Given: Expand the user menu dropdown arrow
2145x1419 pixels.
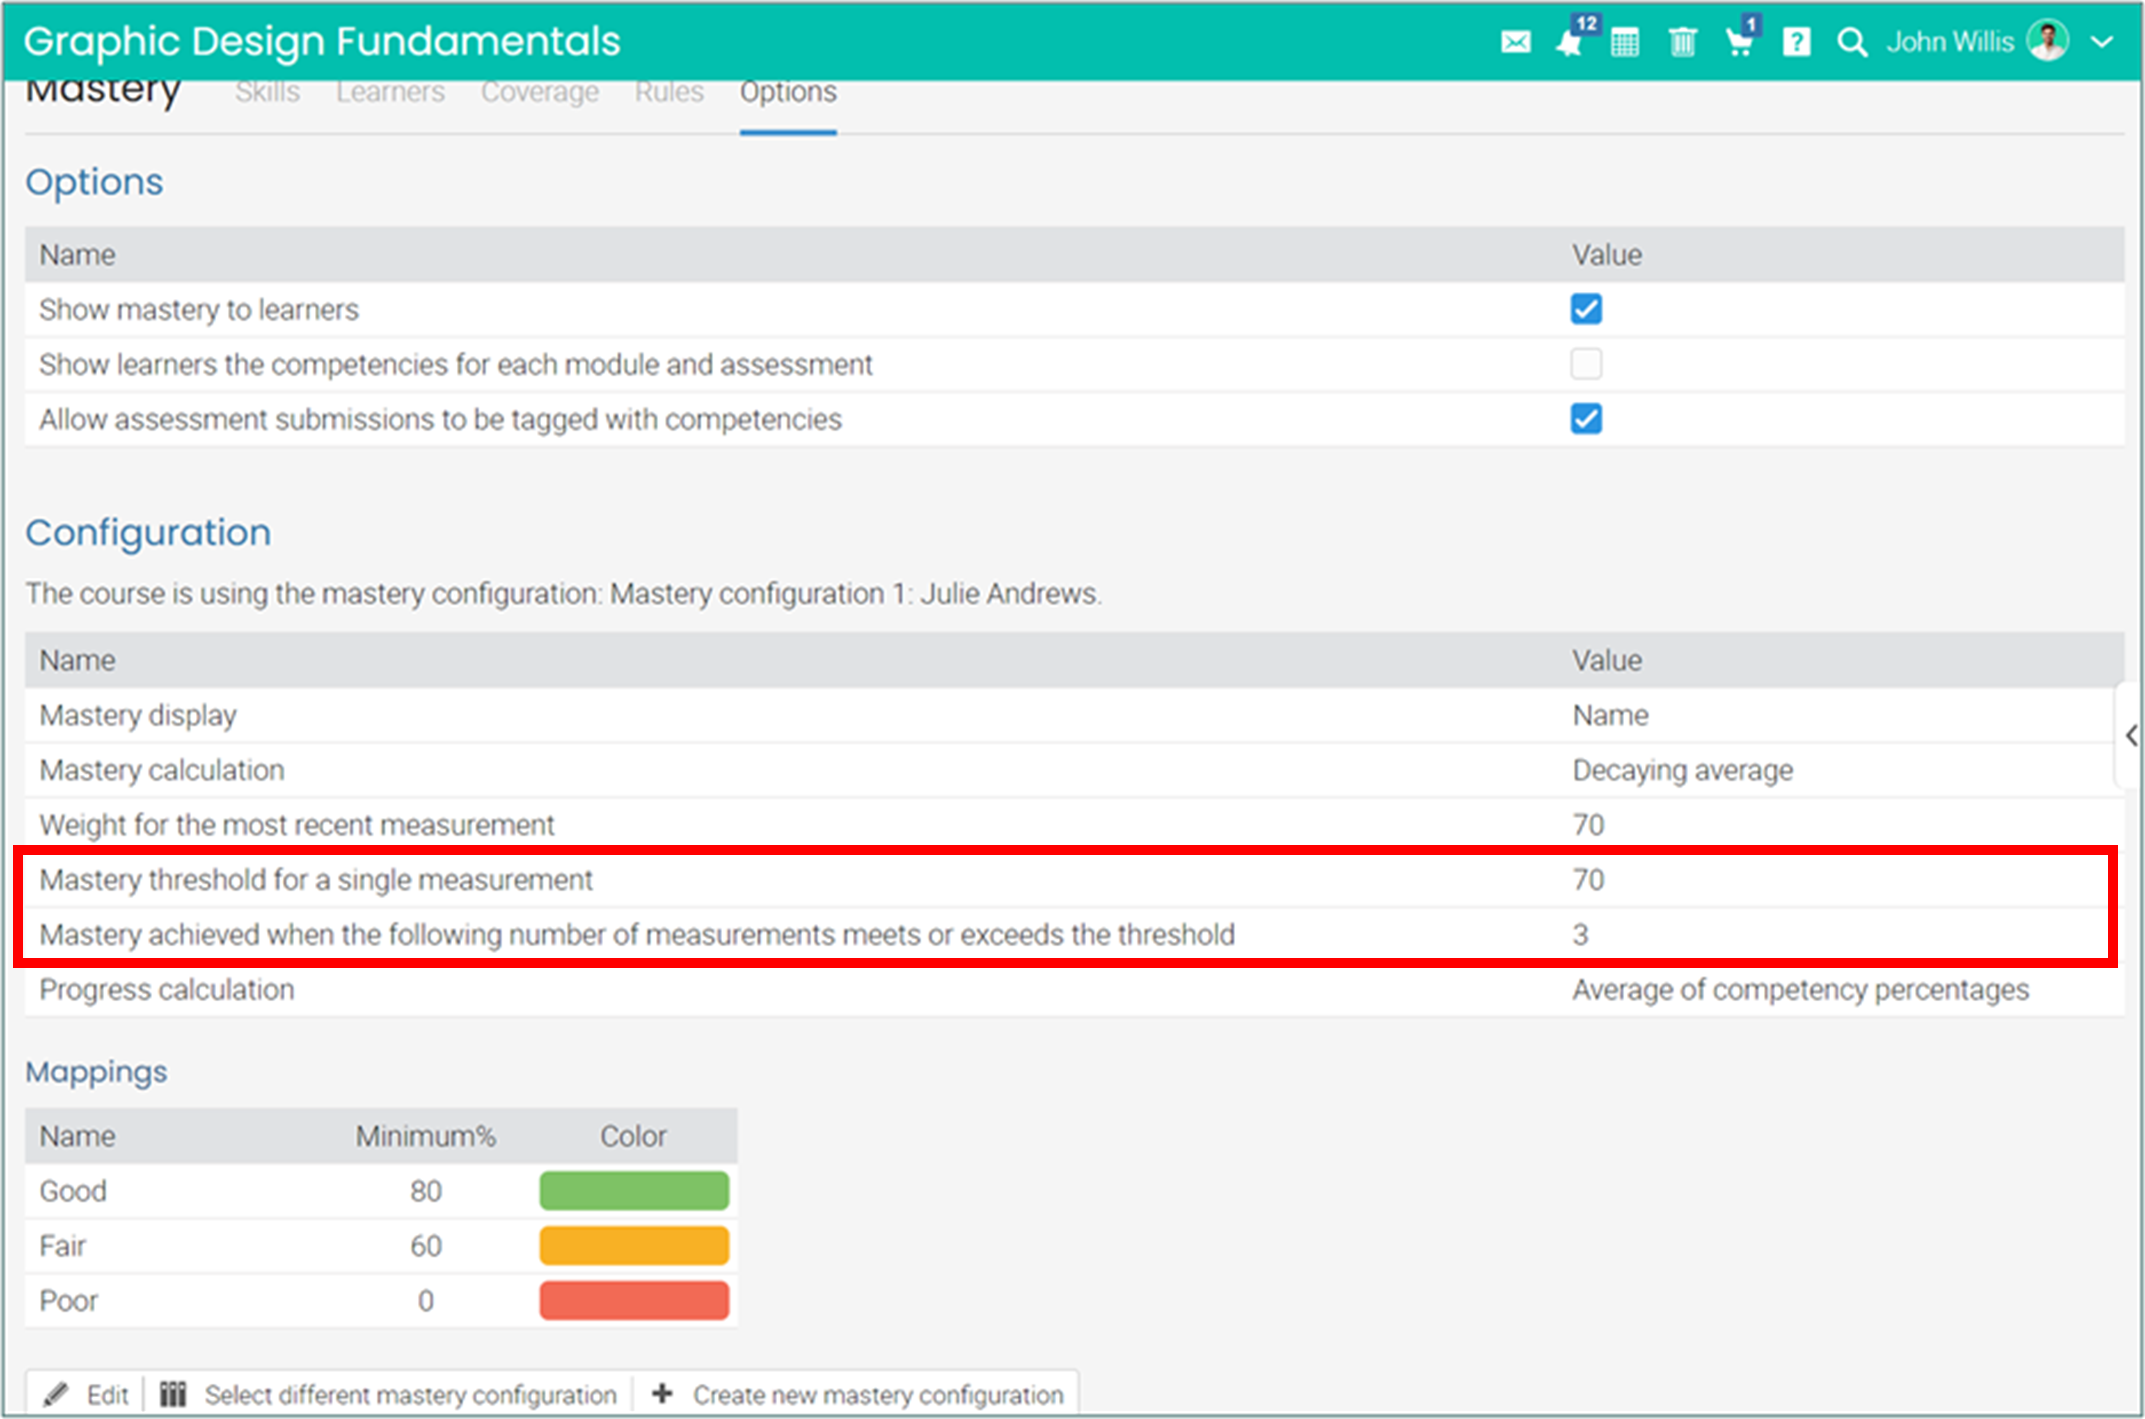Looking at the screenshot, I should coord(2101,42).
